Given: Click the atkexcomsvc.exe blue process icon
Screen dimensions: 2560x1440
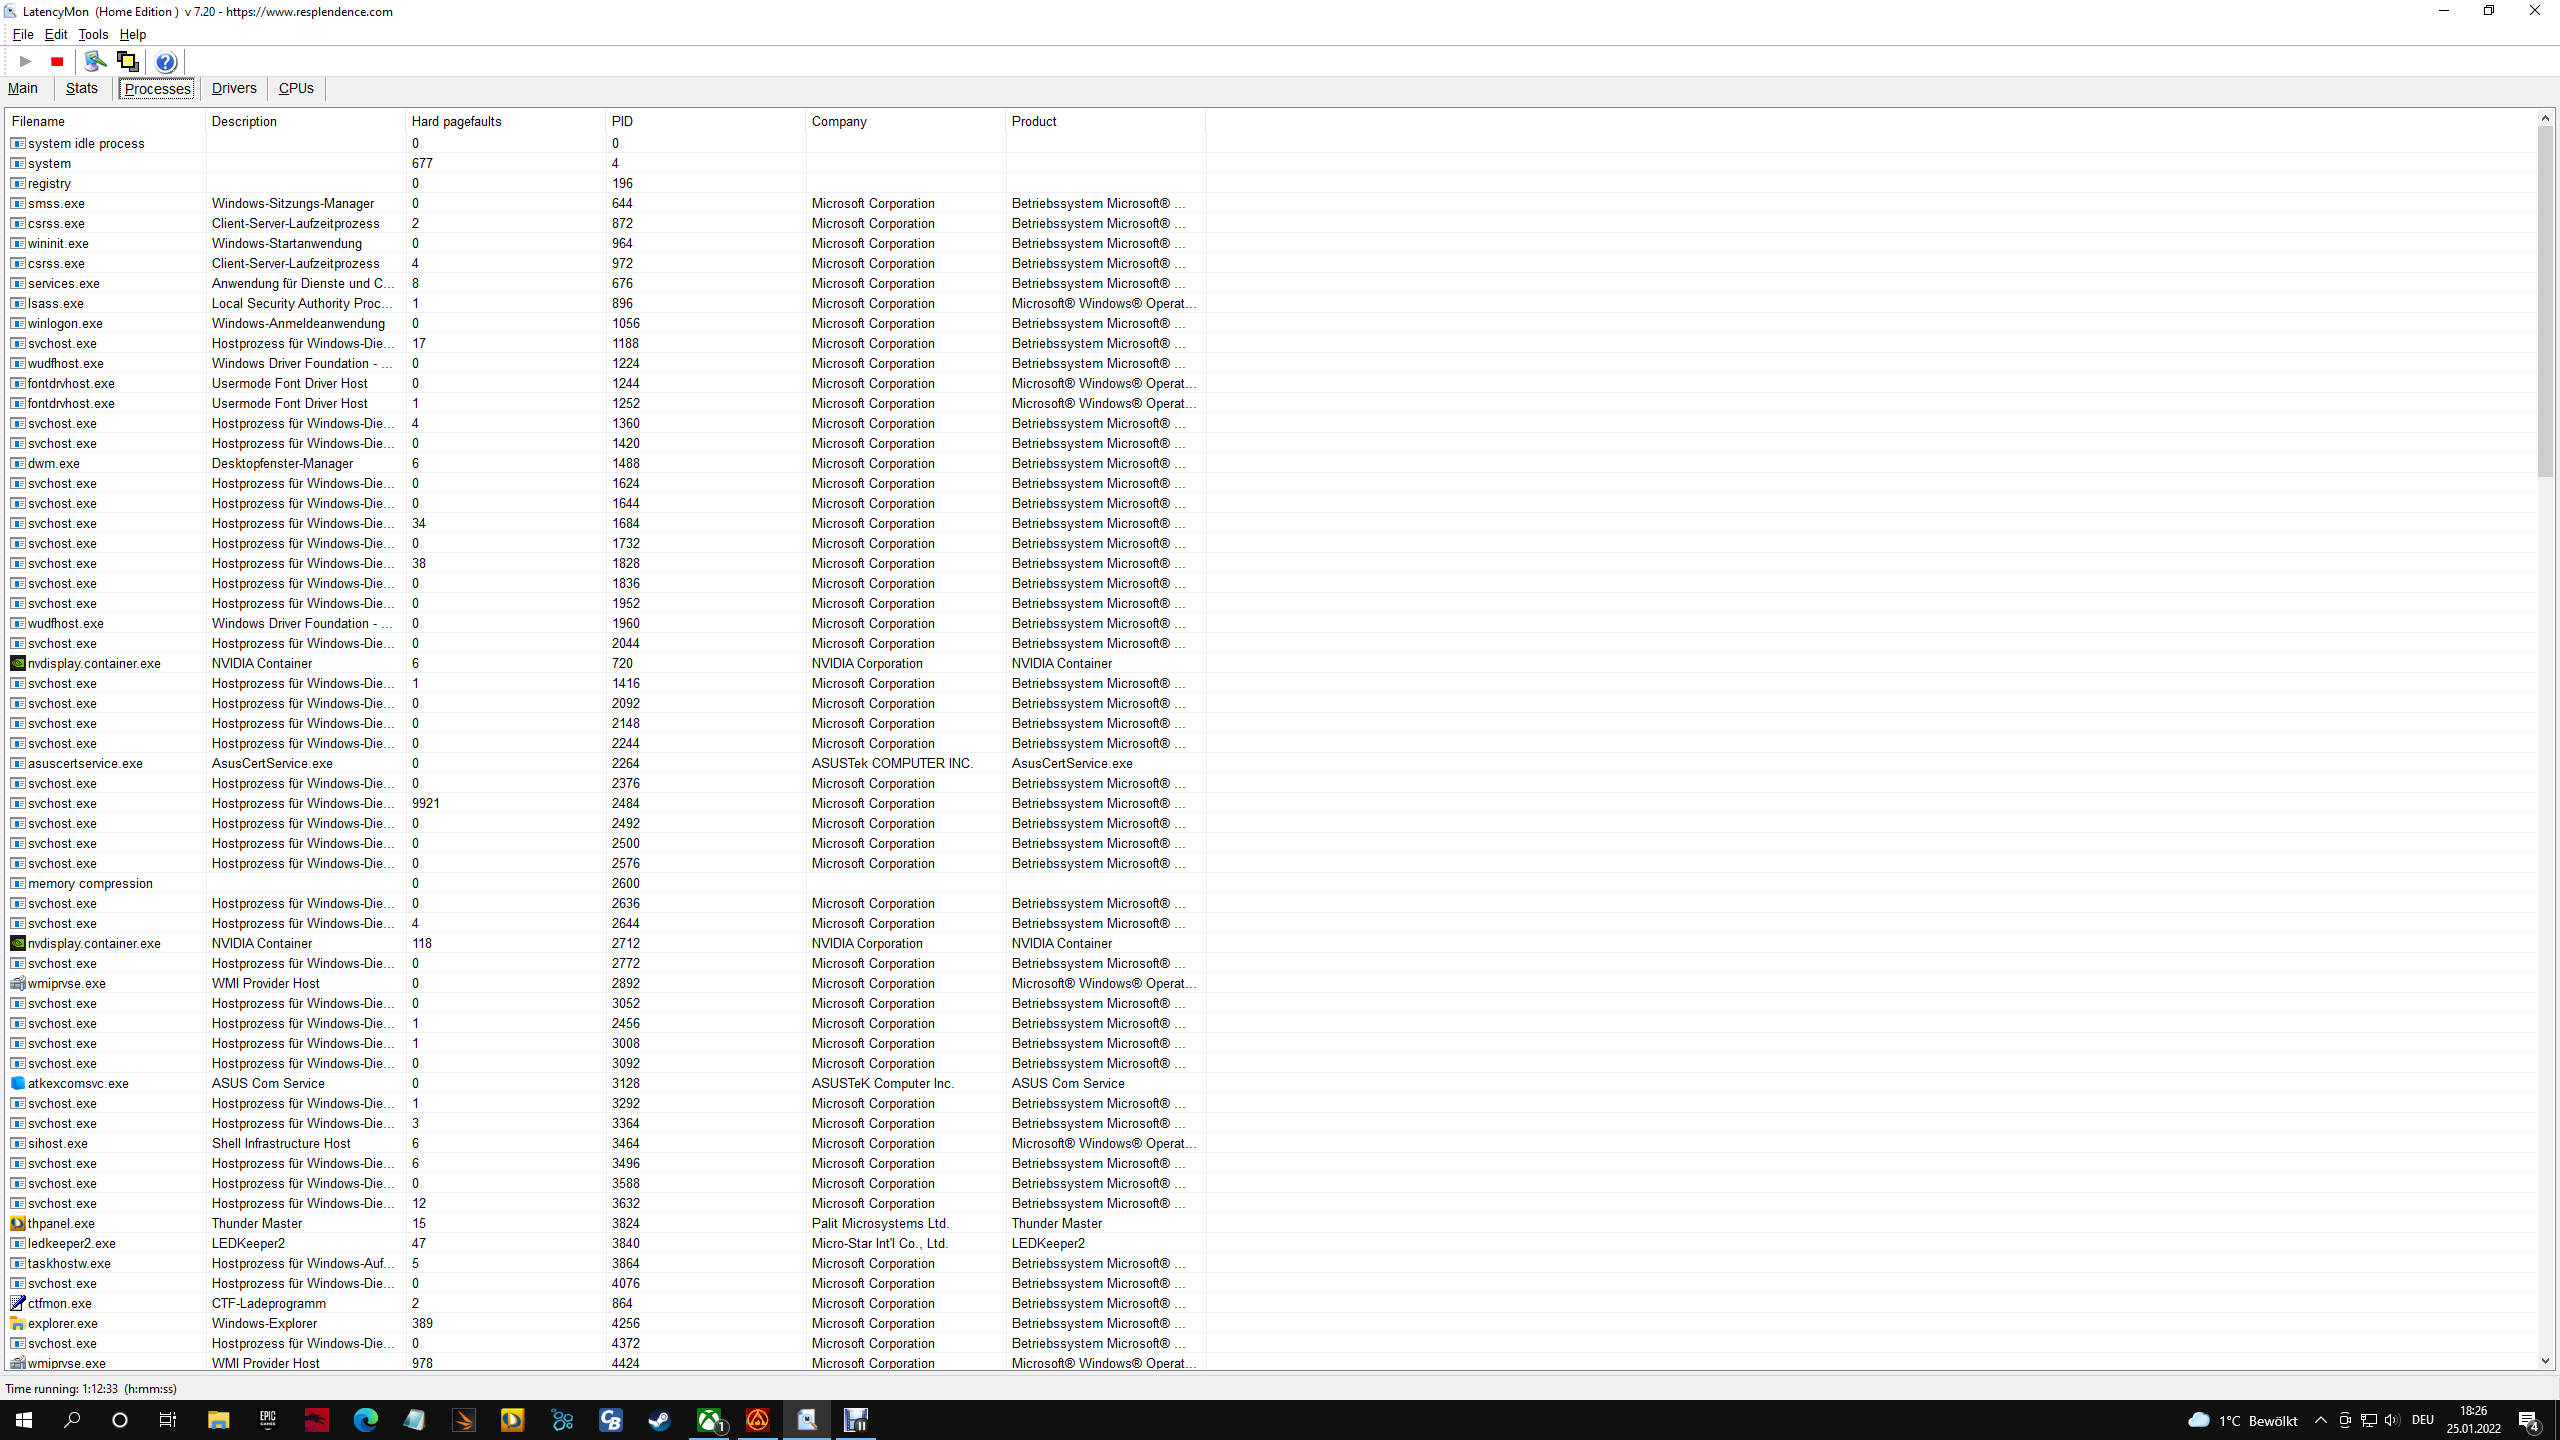Looking at the screenshot, I should (18, 1083).
